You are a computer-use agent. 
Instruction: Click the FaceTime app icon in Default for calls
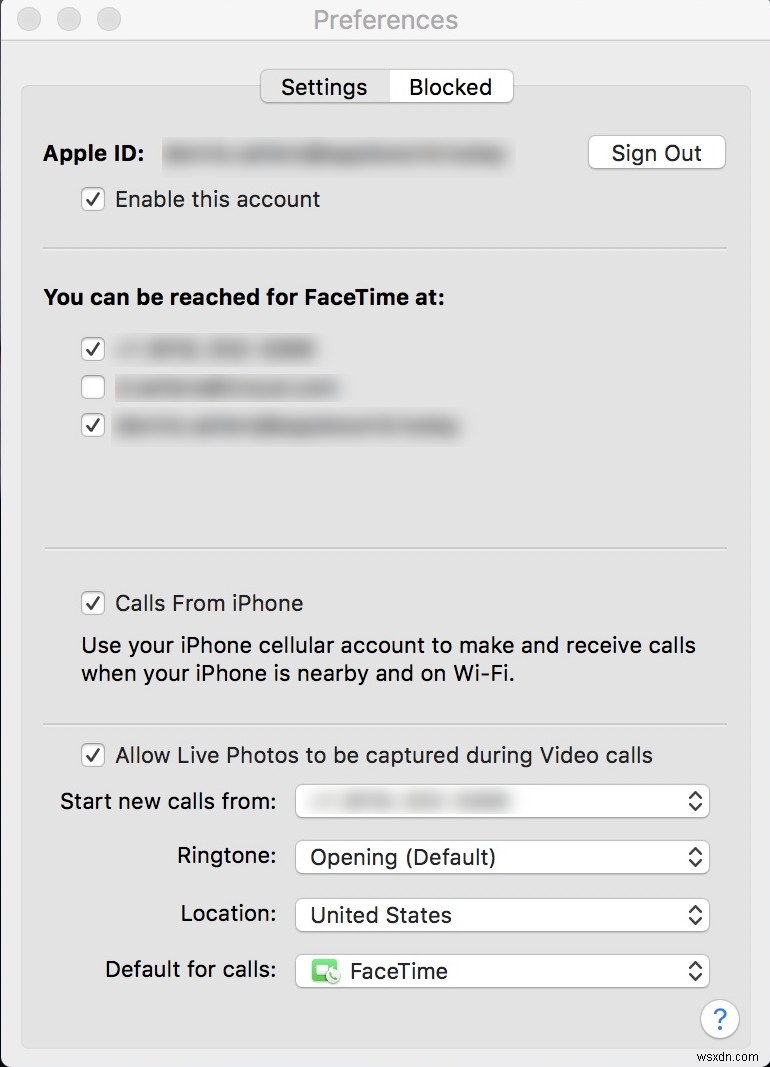[x=323, y=970]
